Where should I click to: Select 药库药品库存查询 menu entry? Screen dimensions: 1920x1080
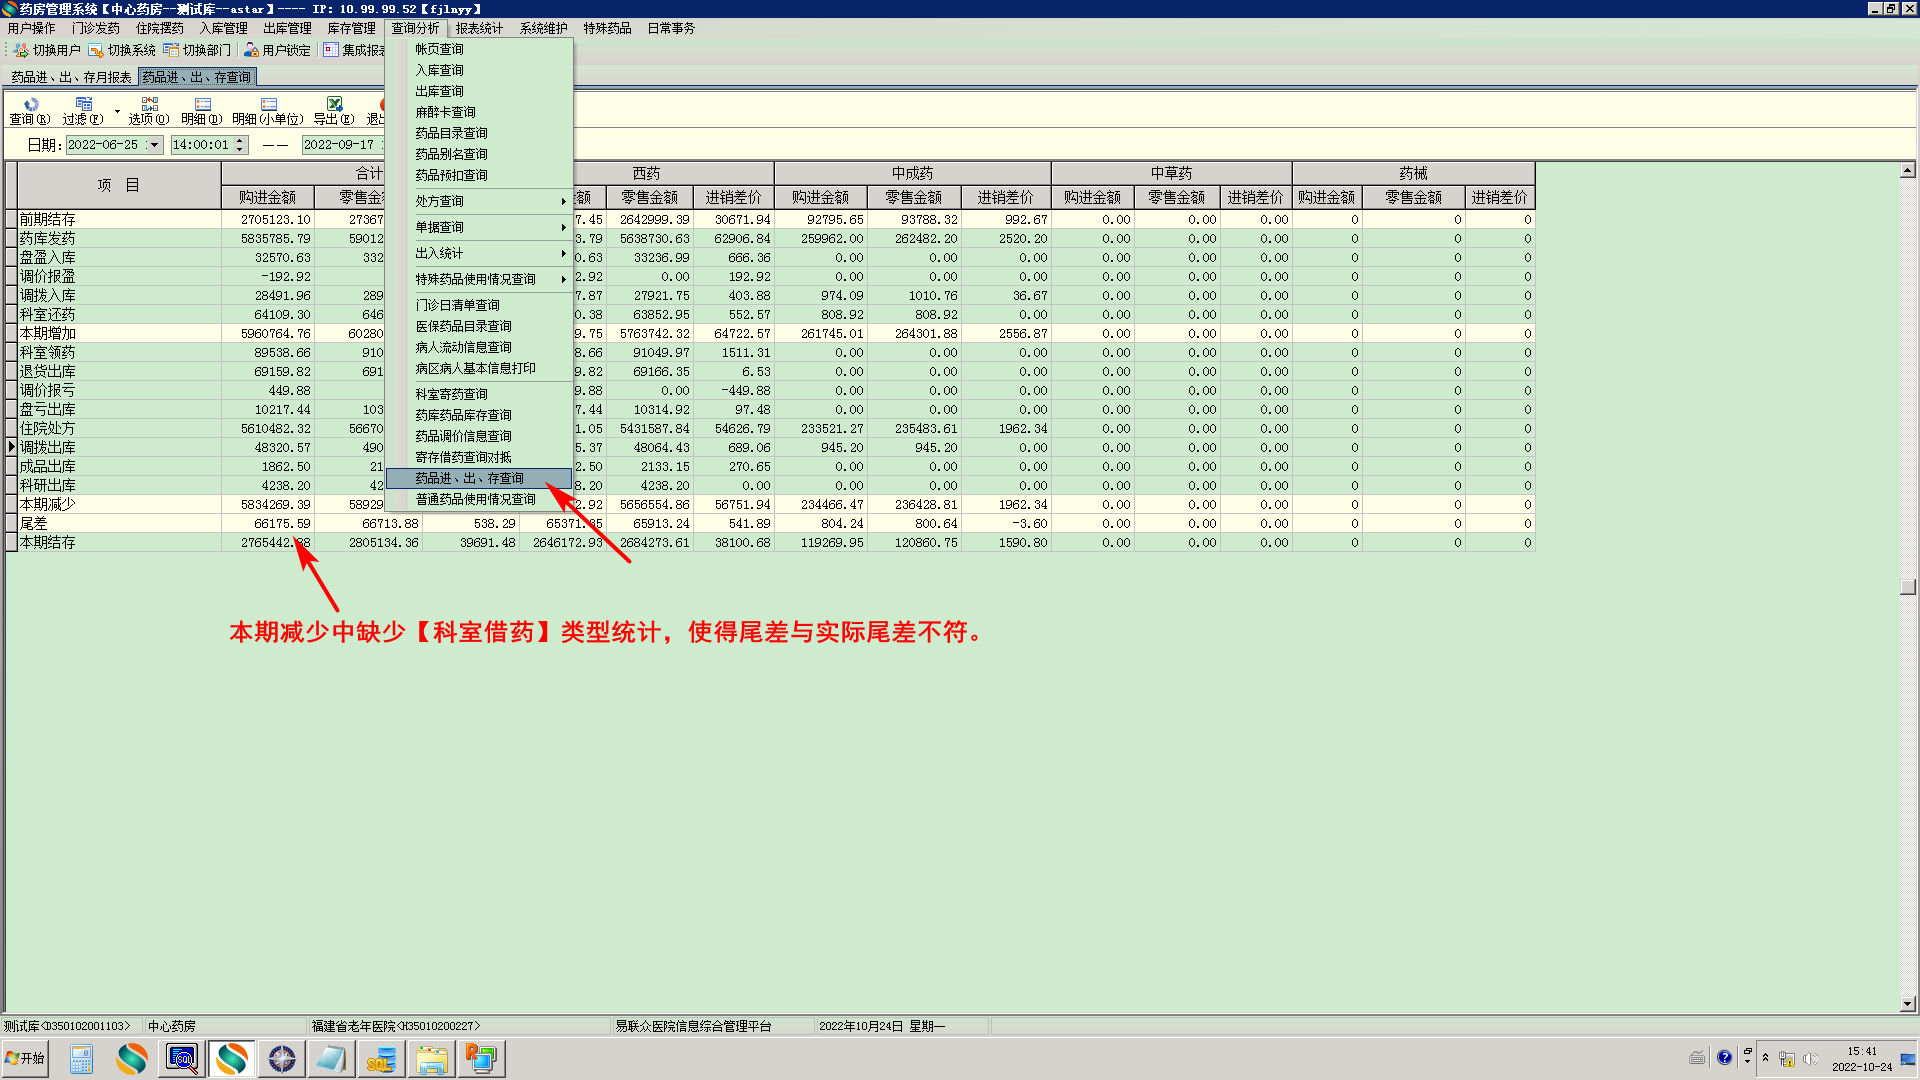coord(463,415)
